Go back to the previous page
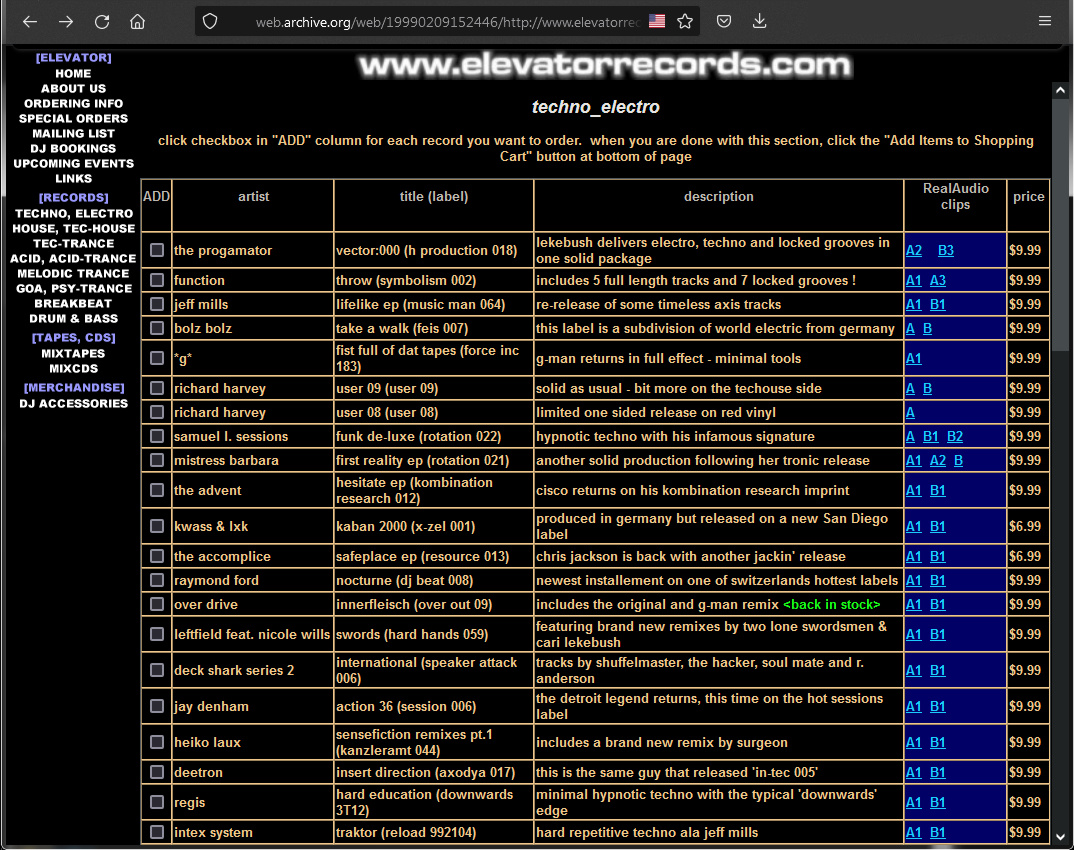The image size is (1074, 850). (x=29, y=22)
